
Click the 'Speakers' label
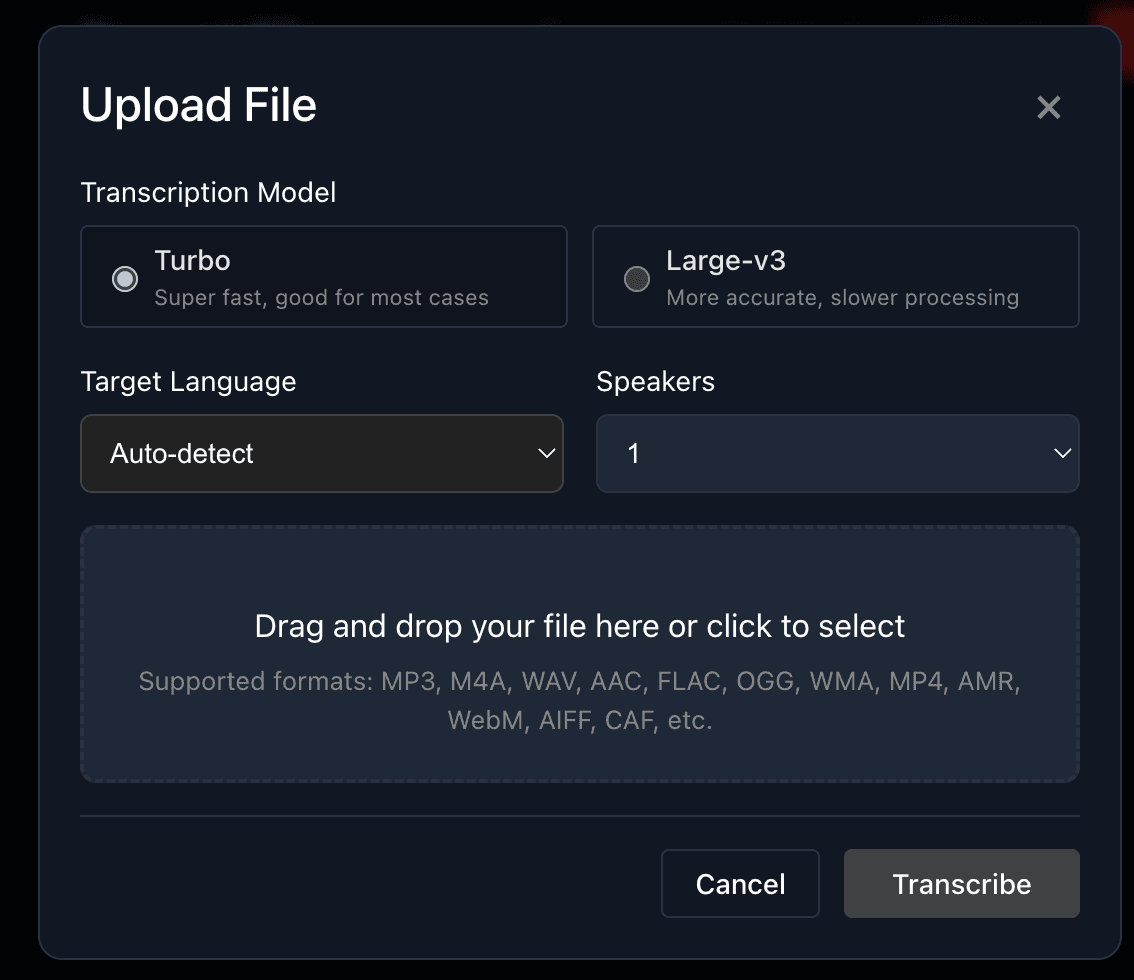click(x=655, y=382)
